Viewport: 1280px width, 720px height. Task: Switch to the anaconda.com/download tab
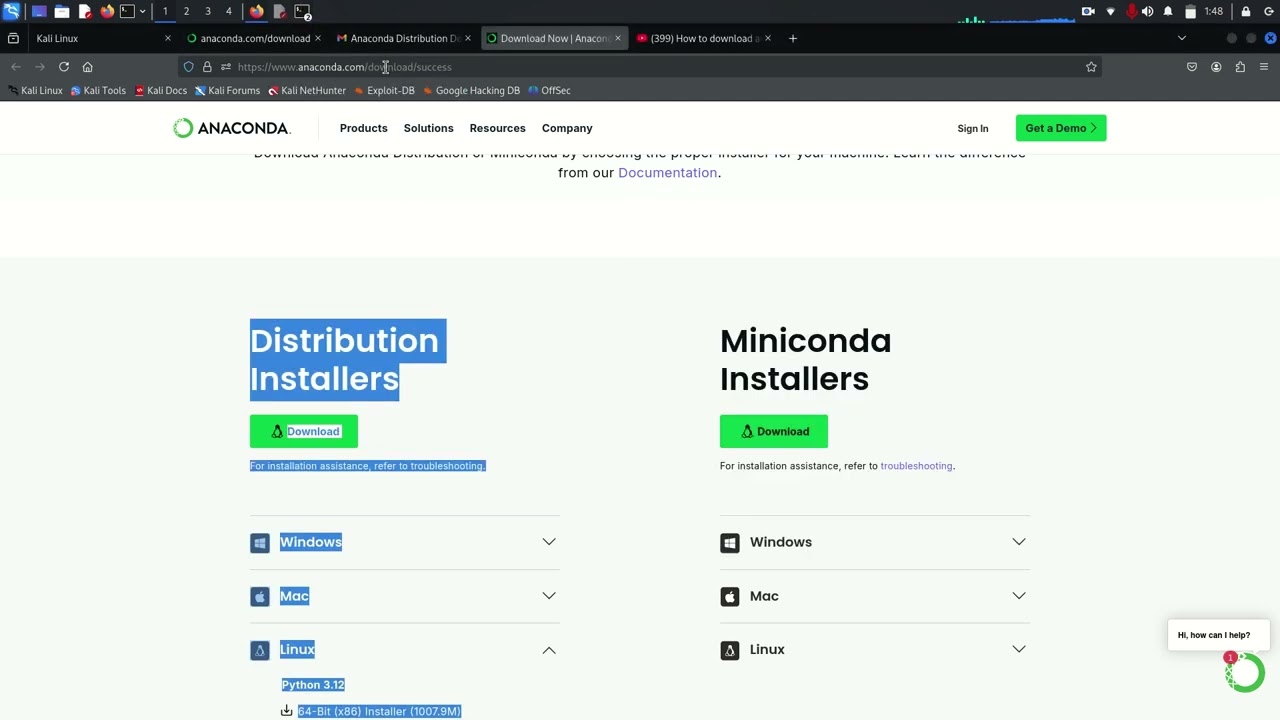pyautogui.click(x=255, y=38)
